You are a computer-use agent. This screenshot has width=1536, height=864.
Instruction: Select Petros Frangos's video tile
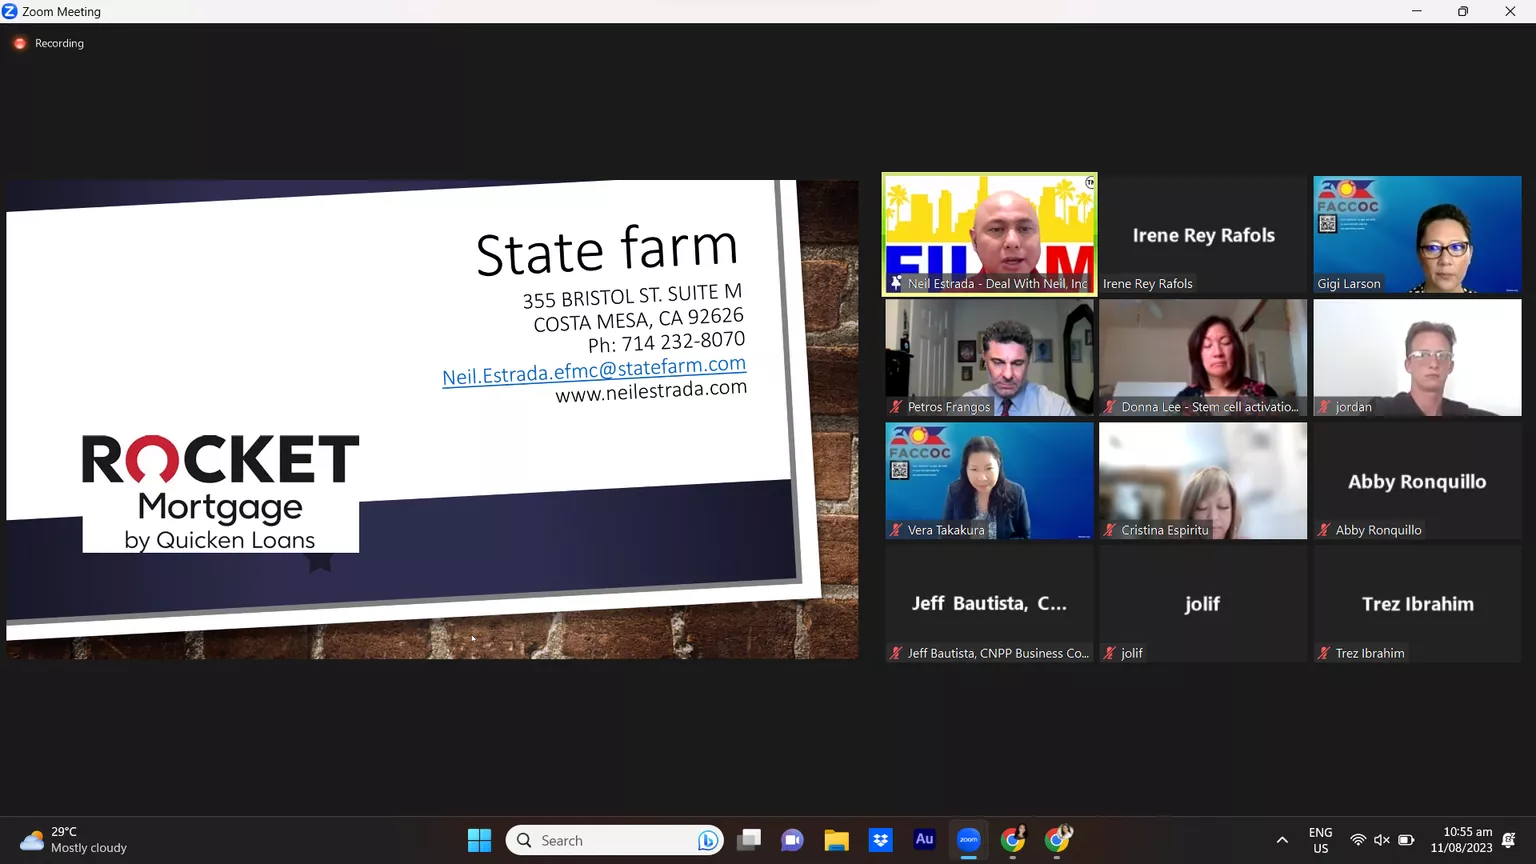click(989, 358)
